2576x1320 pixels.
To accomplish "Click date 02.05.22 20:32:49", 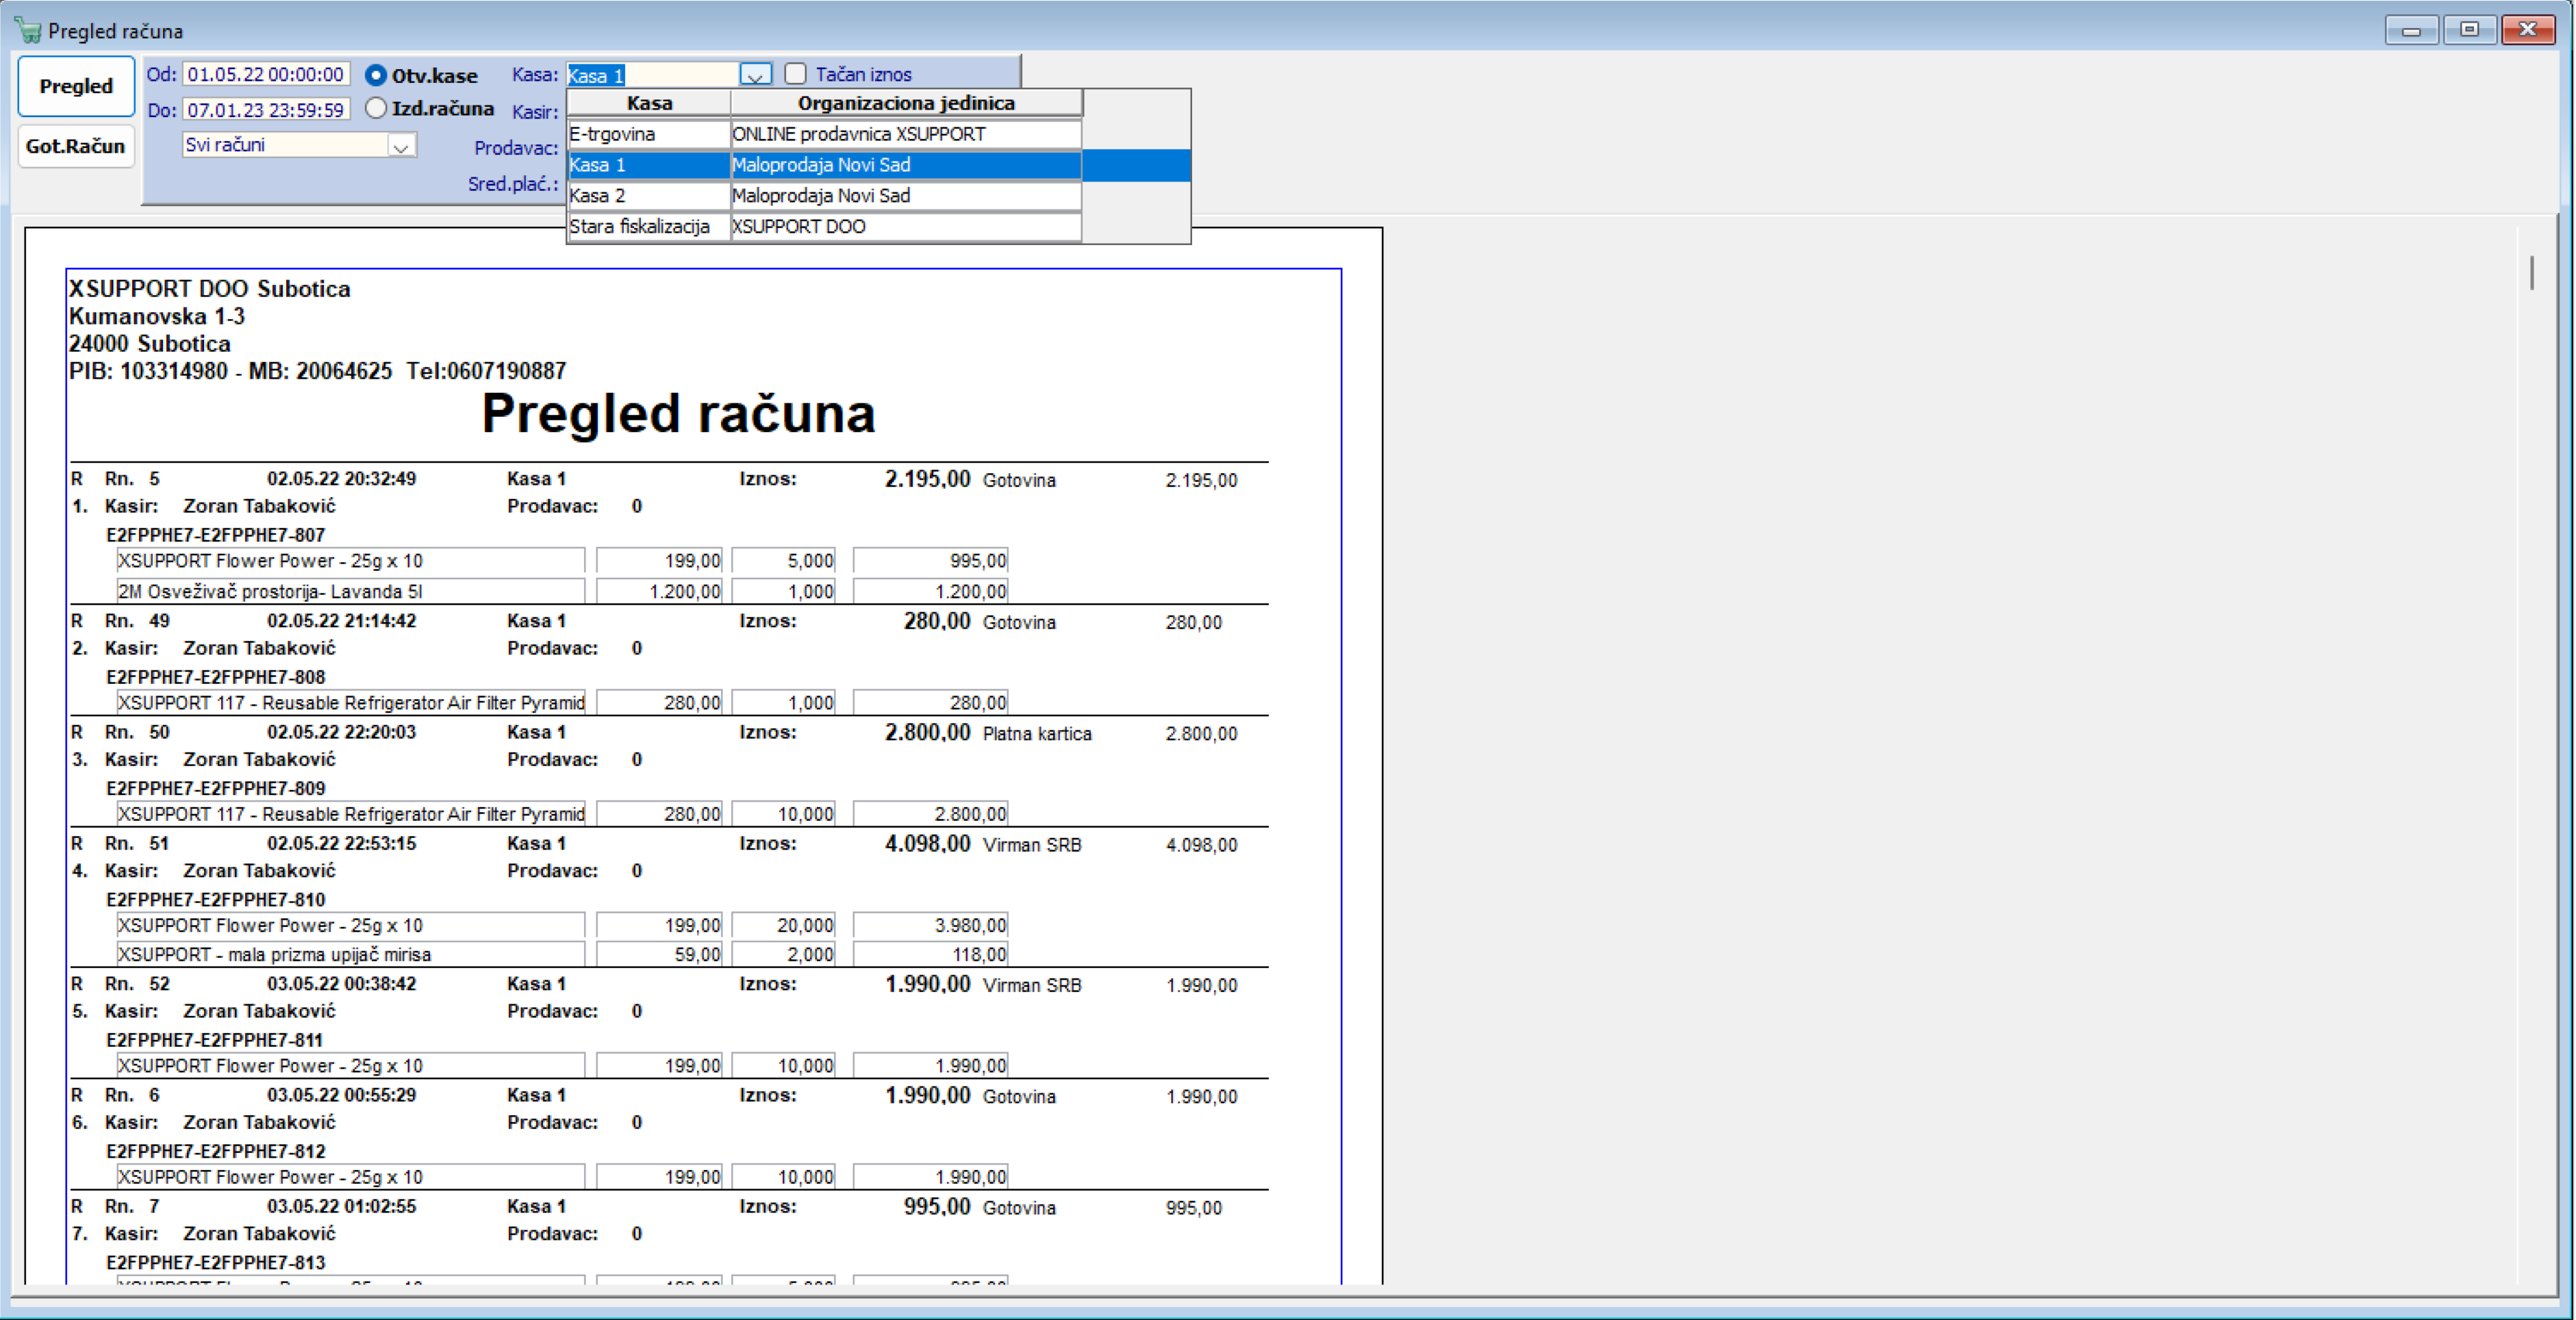I will [341, 479].
